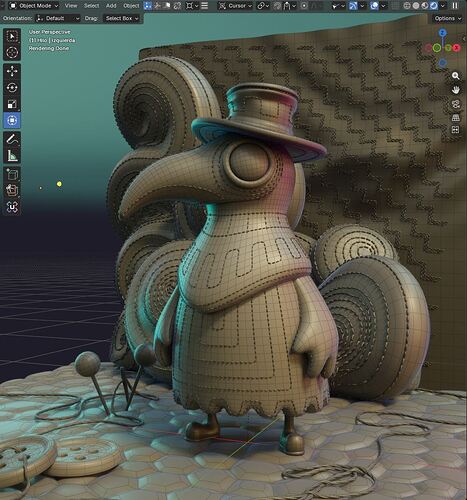Expand the Options dropdown
Image resolution: width=467 pixels, height=500 pixels.
(x=448, y=18)
